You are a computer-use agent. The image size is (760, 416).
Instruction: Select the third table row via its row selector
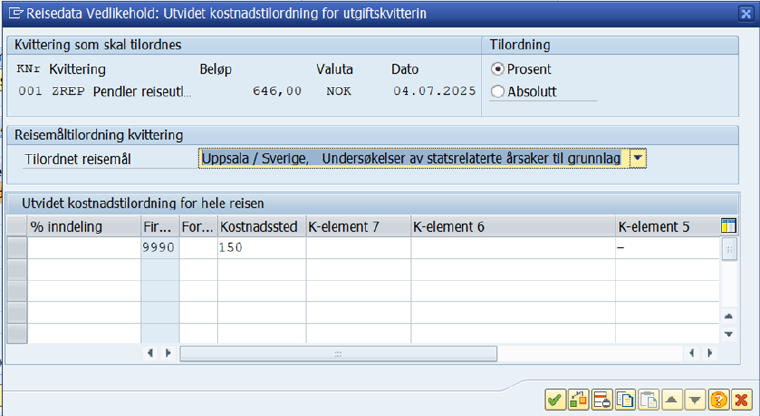(17, 291)
